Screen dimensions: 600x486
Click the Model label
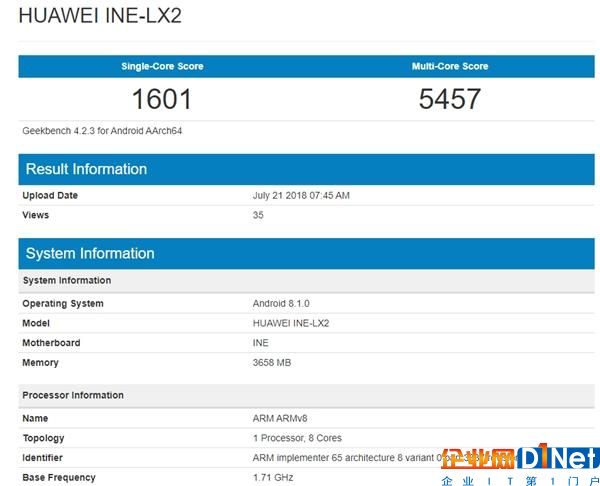(x=36, y=323)
